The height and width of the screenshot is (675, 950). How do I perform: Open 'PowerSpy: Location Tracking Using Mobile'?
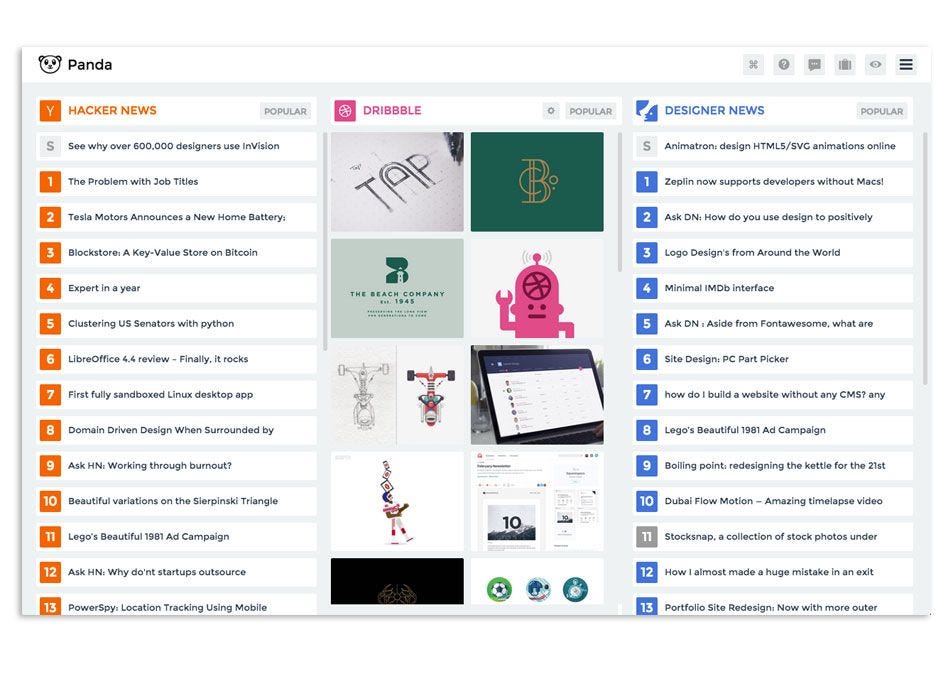coord(176,606)
